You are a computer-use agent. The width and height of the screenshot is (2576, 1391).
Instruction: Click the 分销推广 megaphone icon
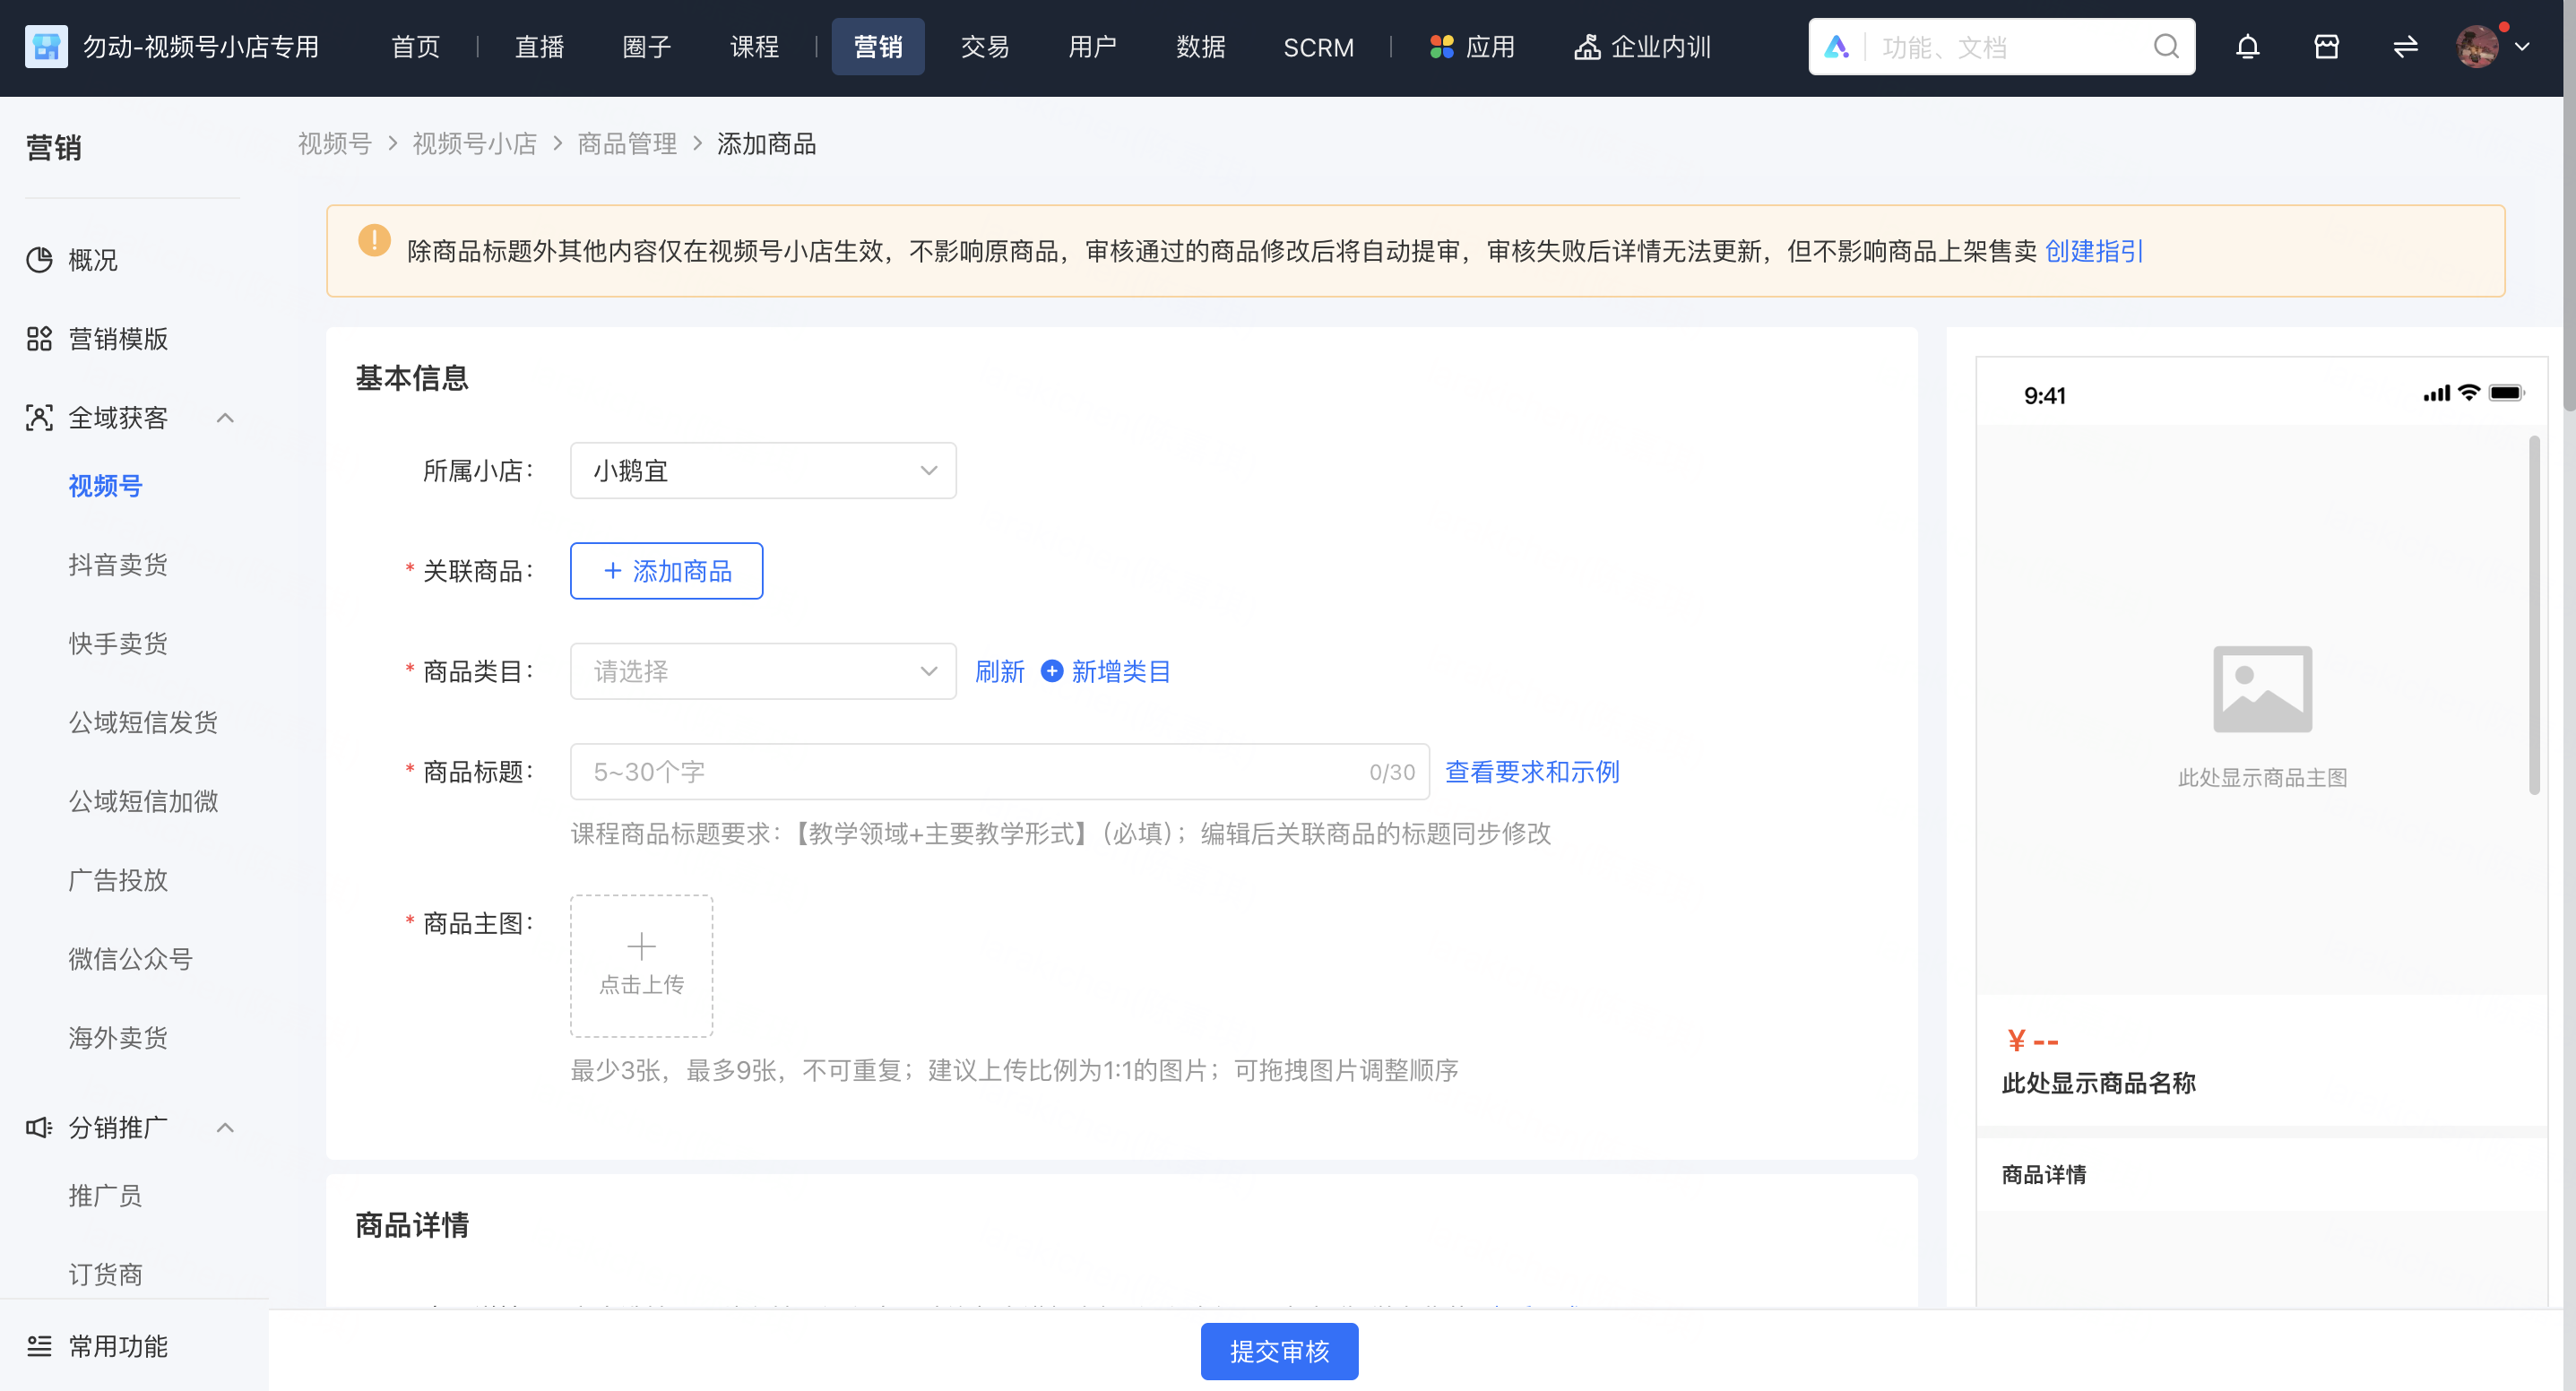pyautogui.click(x=39, y=1127)
